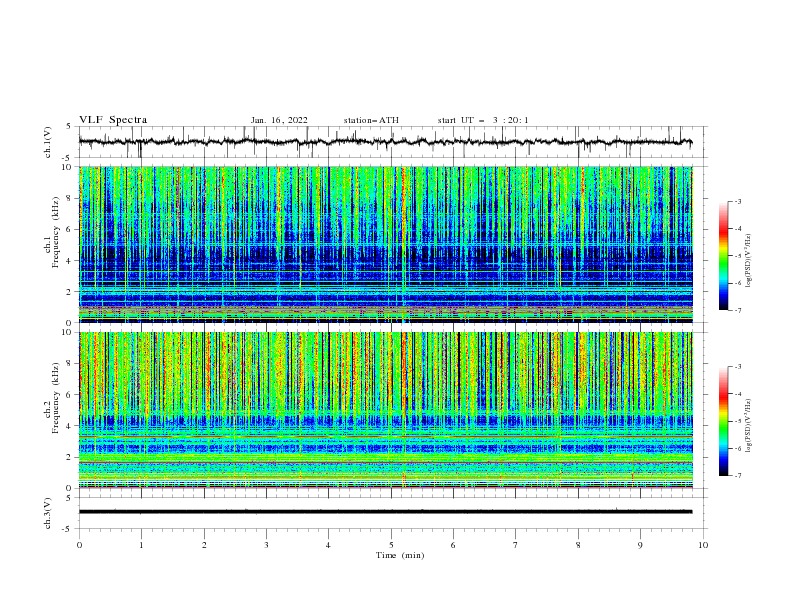Click the "ch.1(V)" axis label
The height and width of the screenshot is (612, 792).
click(x=48, y=142)
